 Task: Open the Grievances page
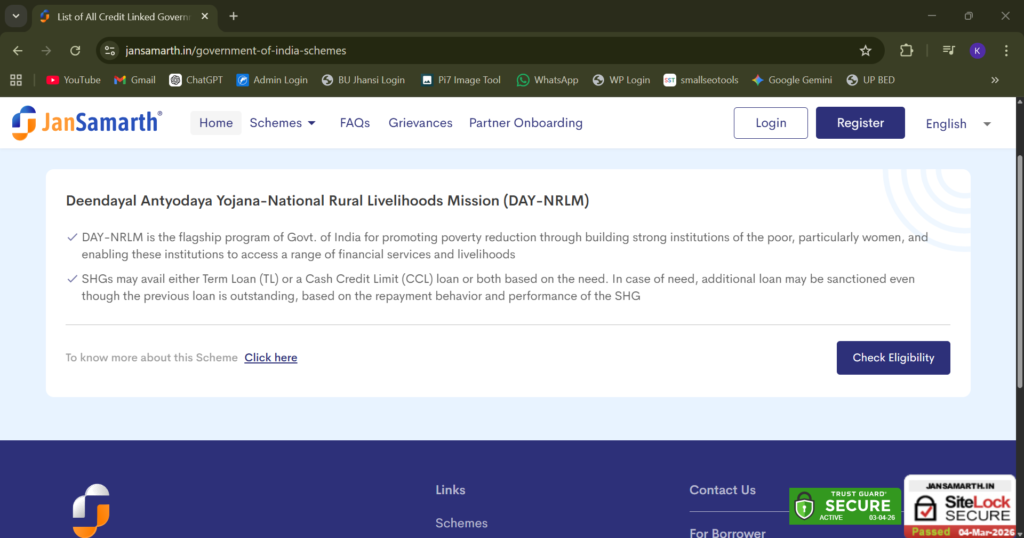coord(420,123)
